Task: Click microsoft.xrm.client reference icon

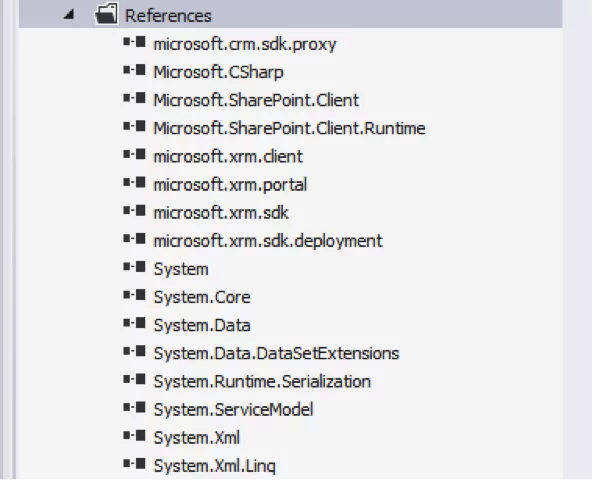Action: coord(134,154)
